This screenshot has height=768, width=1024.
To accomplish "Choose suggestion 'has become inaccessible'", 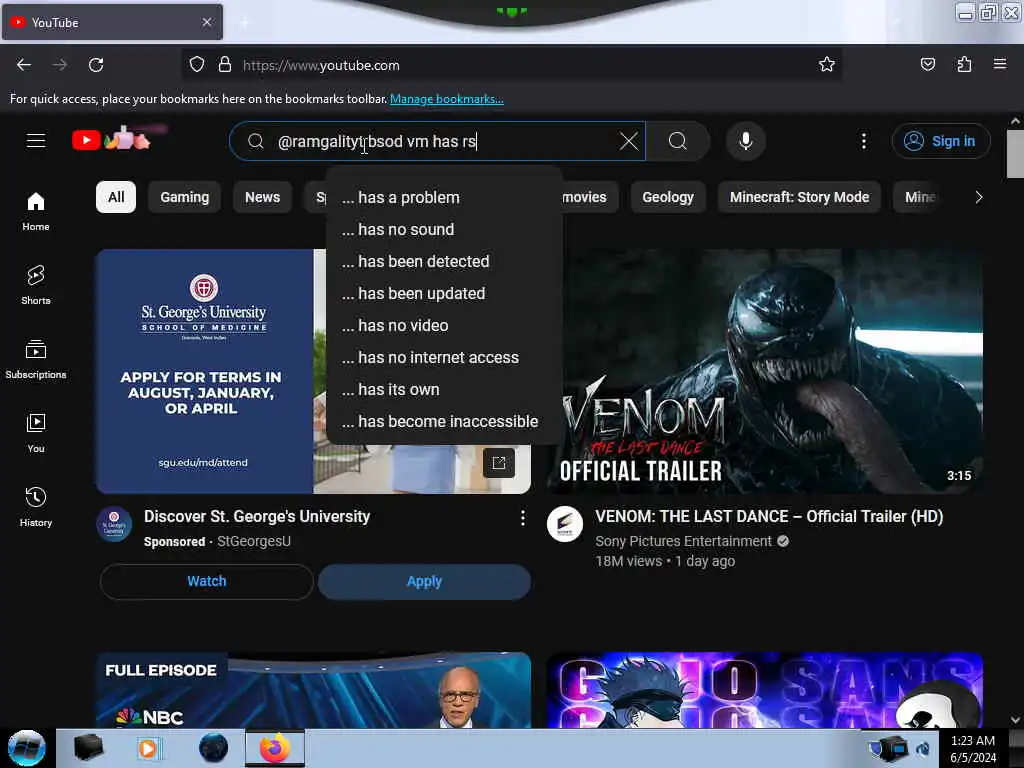I will [444, 421].
